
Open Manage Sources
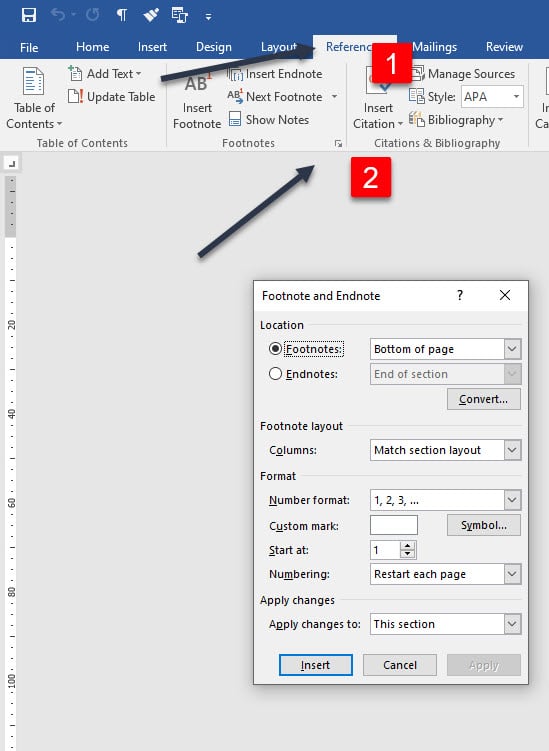[463, 74]
